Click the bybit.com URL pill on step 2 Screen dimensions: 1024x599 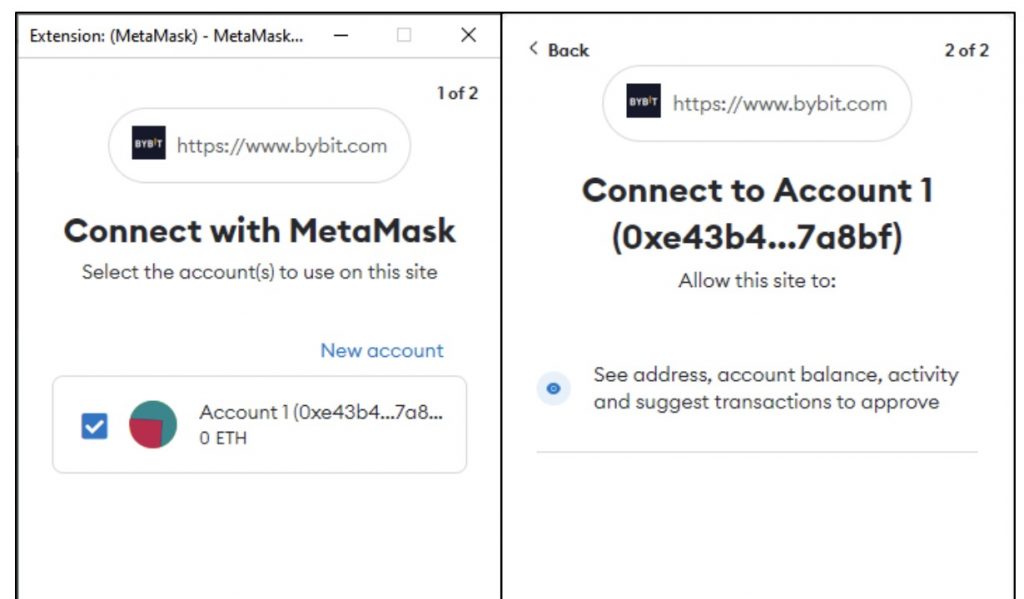coord(757,103)
